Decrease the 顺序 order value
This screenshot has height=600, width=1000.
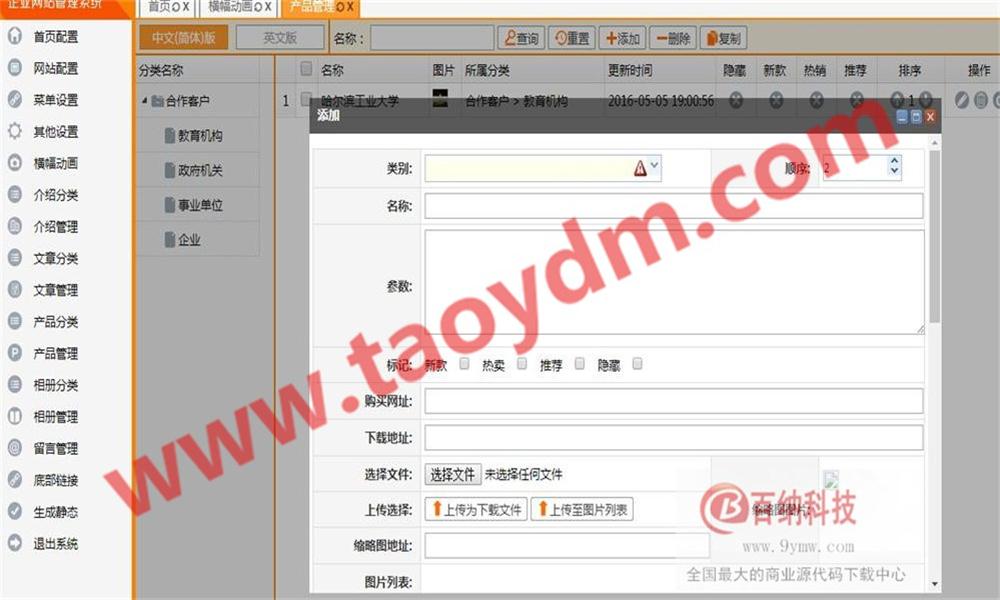(x=894, y=171)
